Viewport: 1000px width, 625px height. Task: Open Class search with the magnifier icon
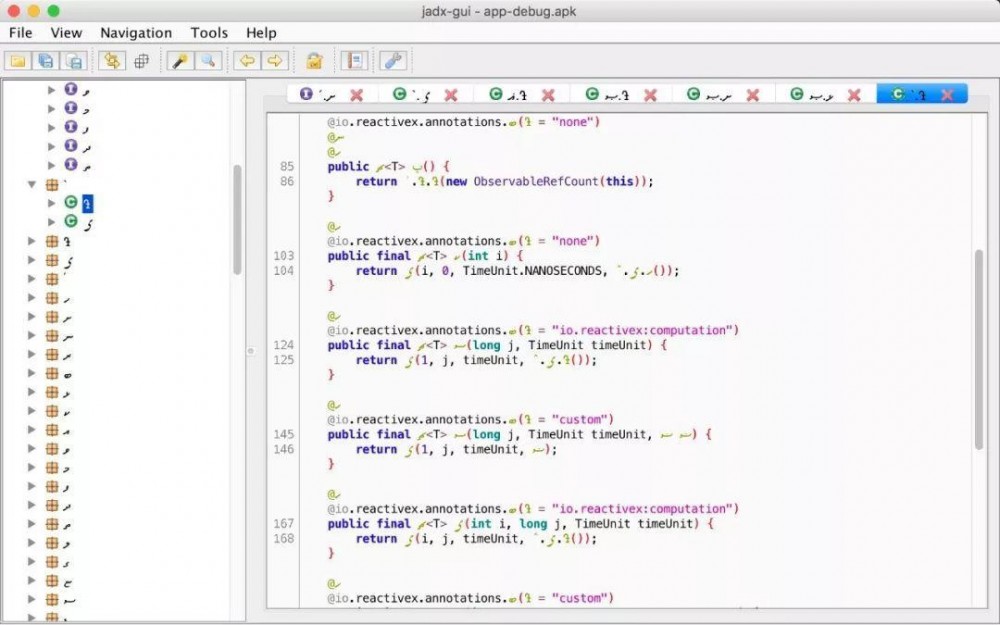click(209, 61)
